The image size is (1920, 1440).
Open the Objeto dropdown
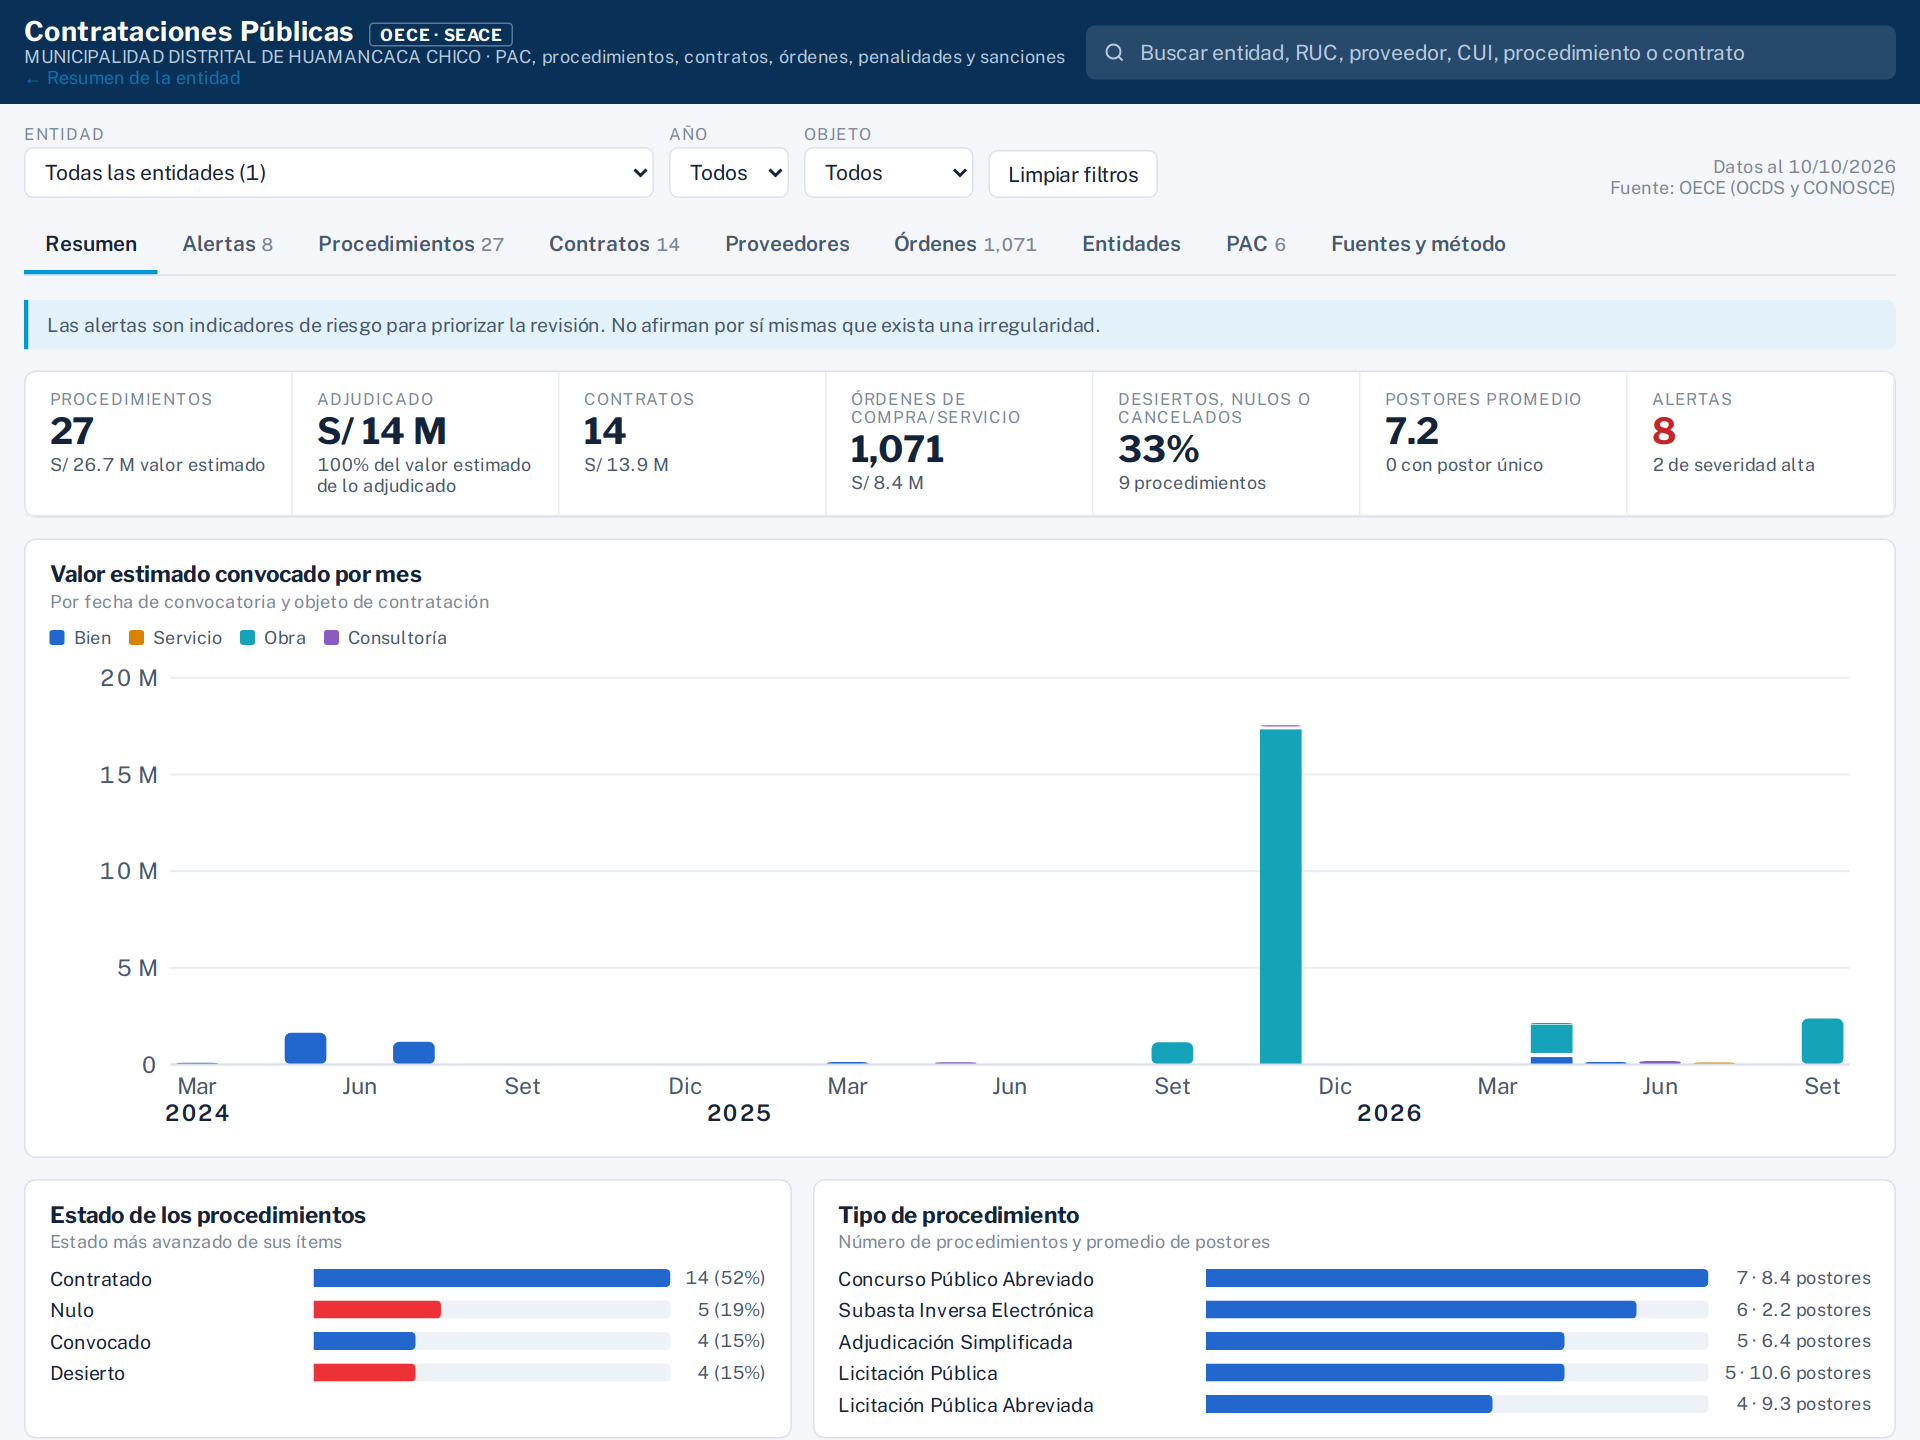coord(888,173)
